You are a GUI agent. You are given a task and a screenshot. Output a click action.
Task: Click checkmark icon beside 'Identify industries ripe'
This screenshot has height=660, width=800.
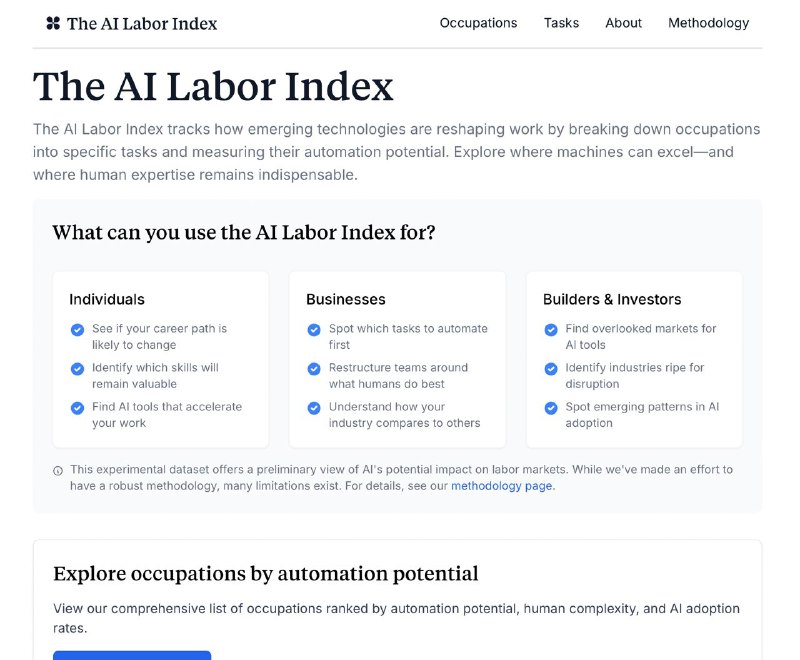[x=551, y=369]
